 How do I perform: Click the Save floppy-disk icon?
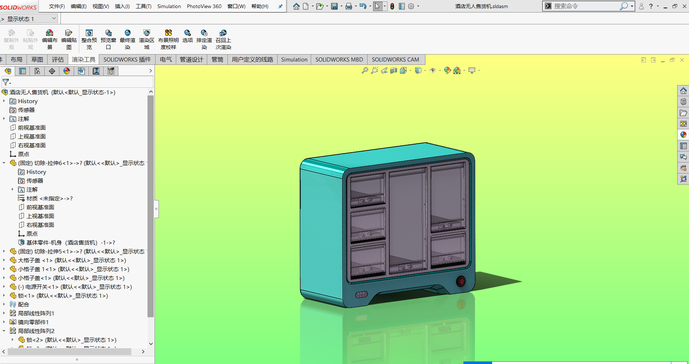pos(334,6)
